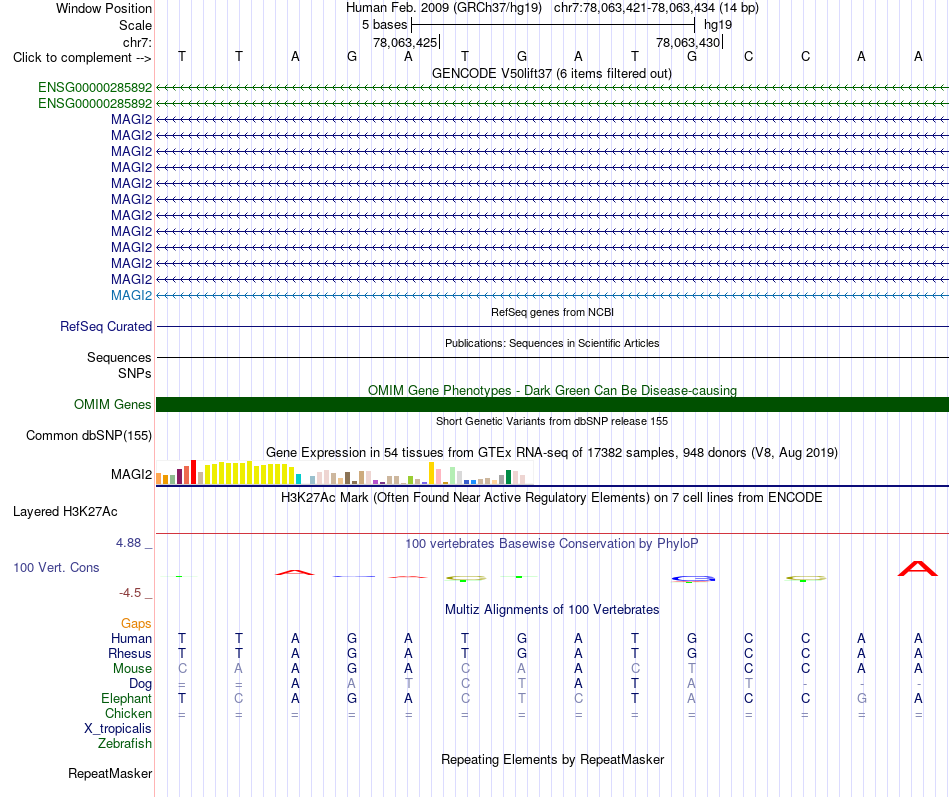Click the hg19 label beside scale bar
Image resolution: width=950 pixels, height=797 pixels.
coord(718,25)
